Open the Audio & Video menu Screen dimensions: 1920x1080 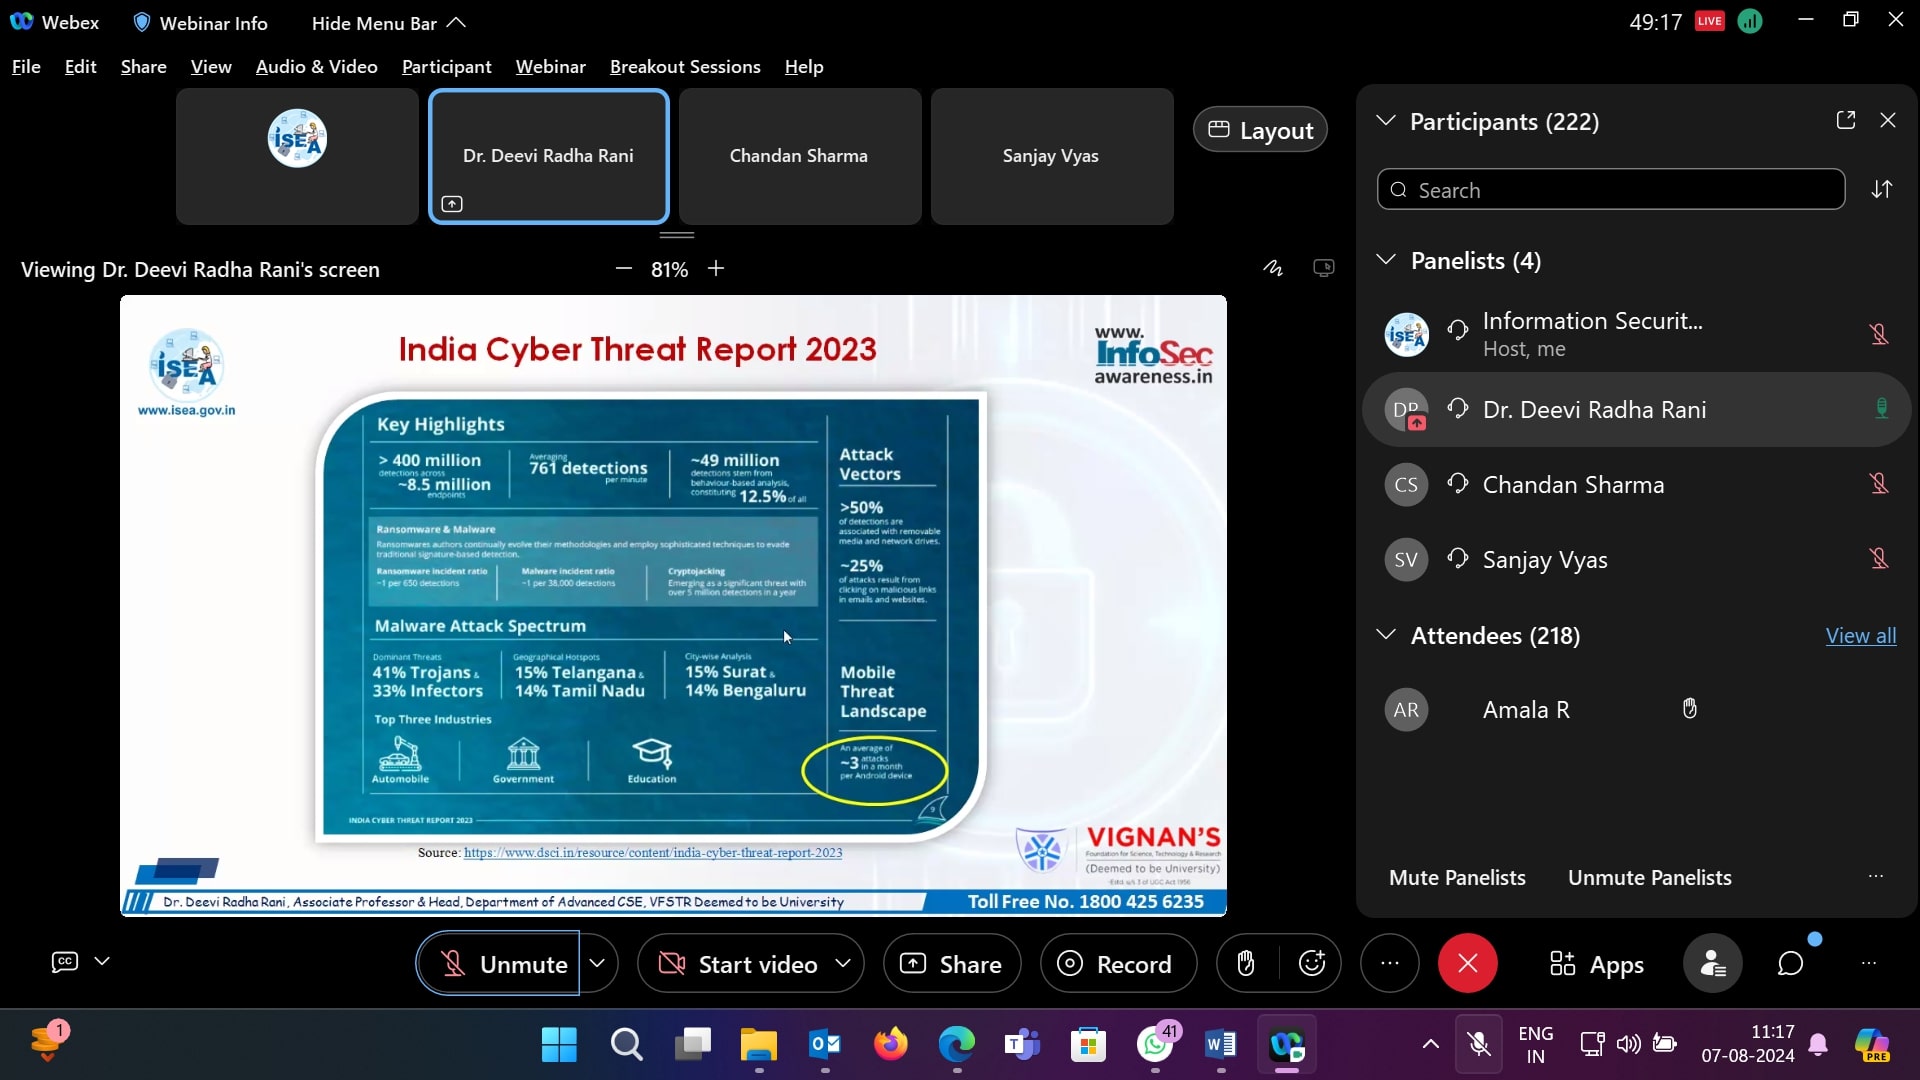(x=316, y=67)
